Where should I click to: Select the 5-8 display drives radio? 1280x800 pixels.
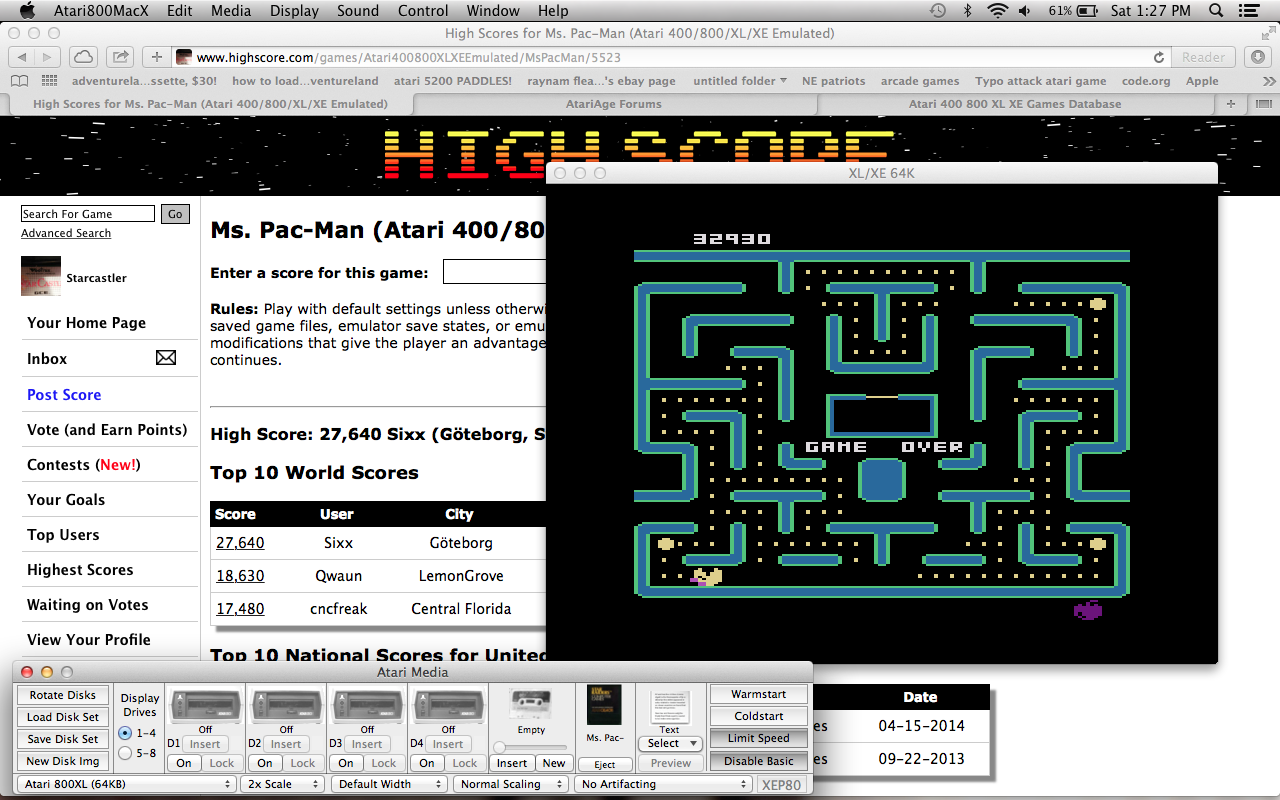(x=125, y=753)
